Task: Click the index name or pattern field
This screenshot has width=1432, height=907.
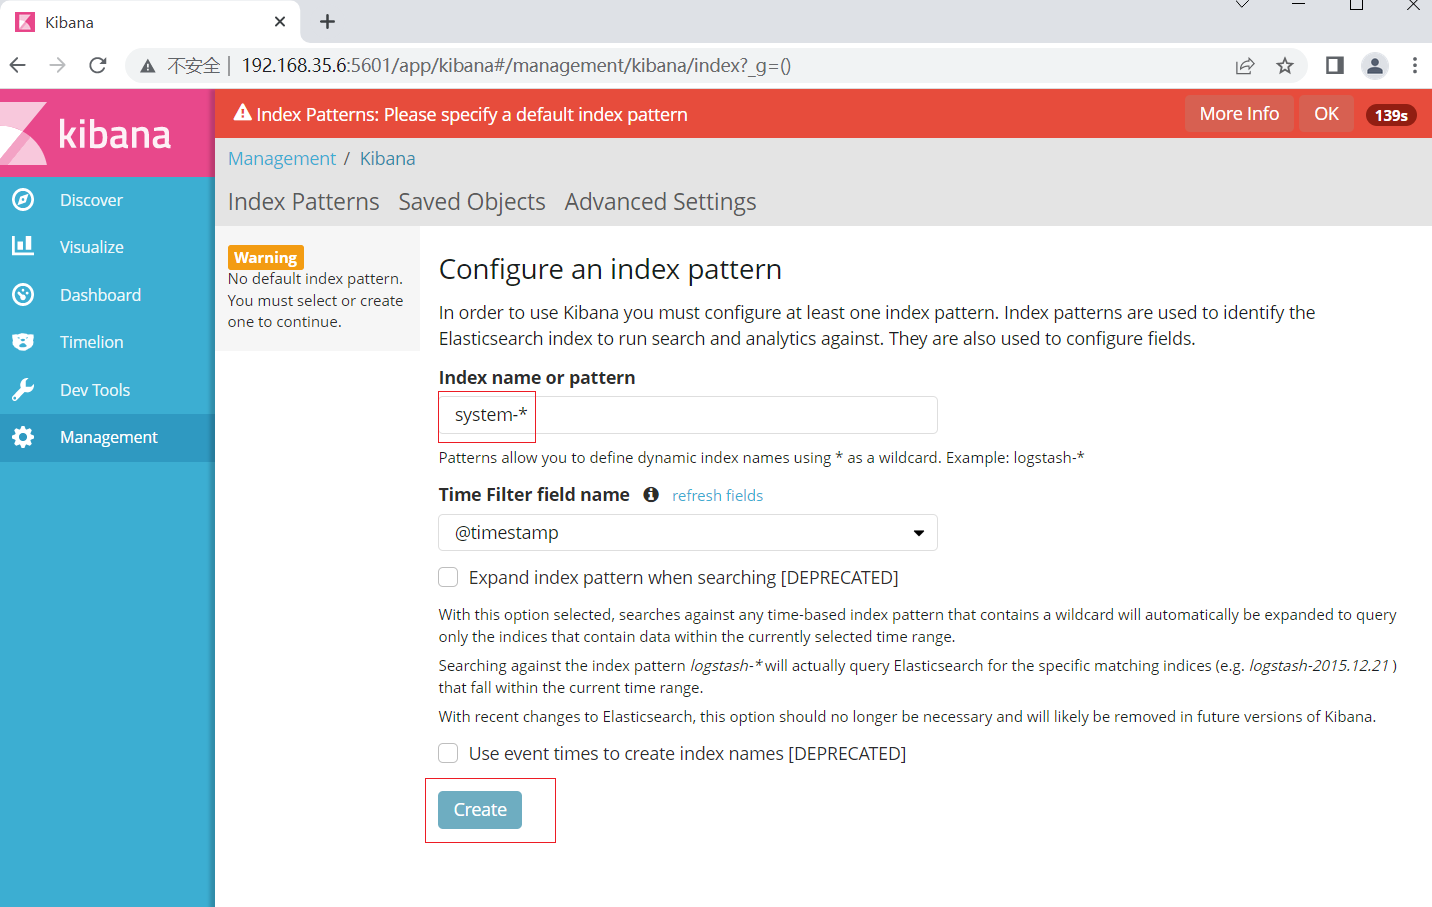Action: click(688, 415)
